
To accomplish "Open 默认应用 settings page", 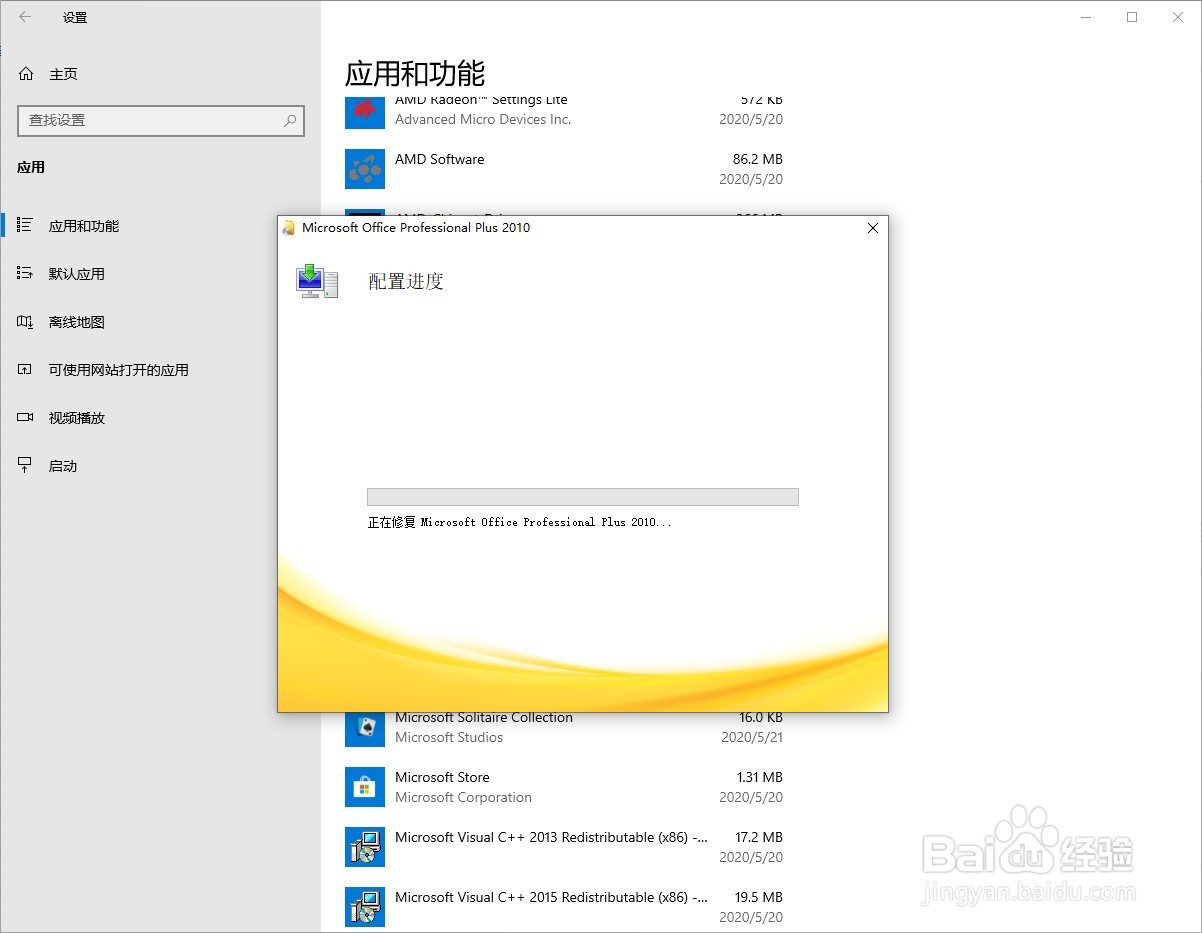I will point(77,274).
